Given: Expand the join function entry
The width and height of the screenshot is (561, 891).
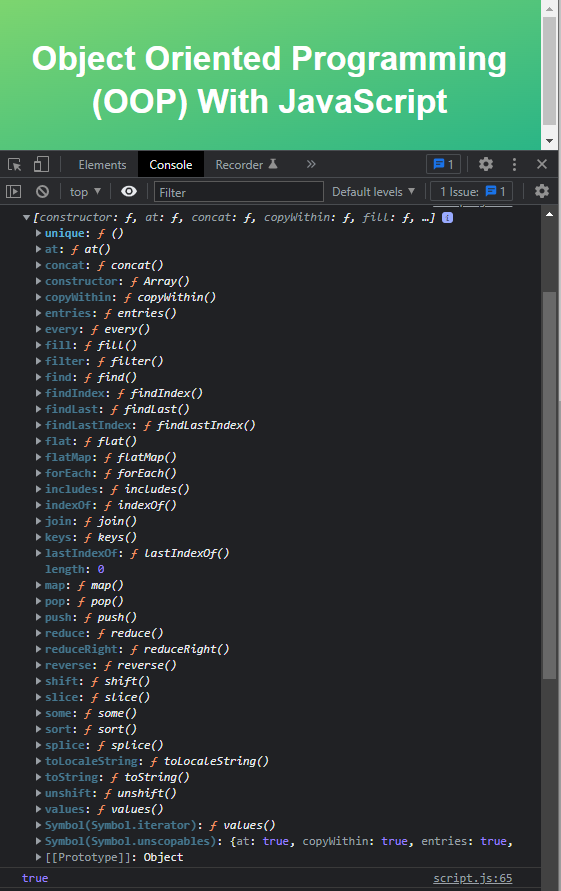Looking at the screenshot, I should pyautogui.click(x=38, y=521).
